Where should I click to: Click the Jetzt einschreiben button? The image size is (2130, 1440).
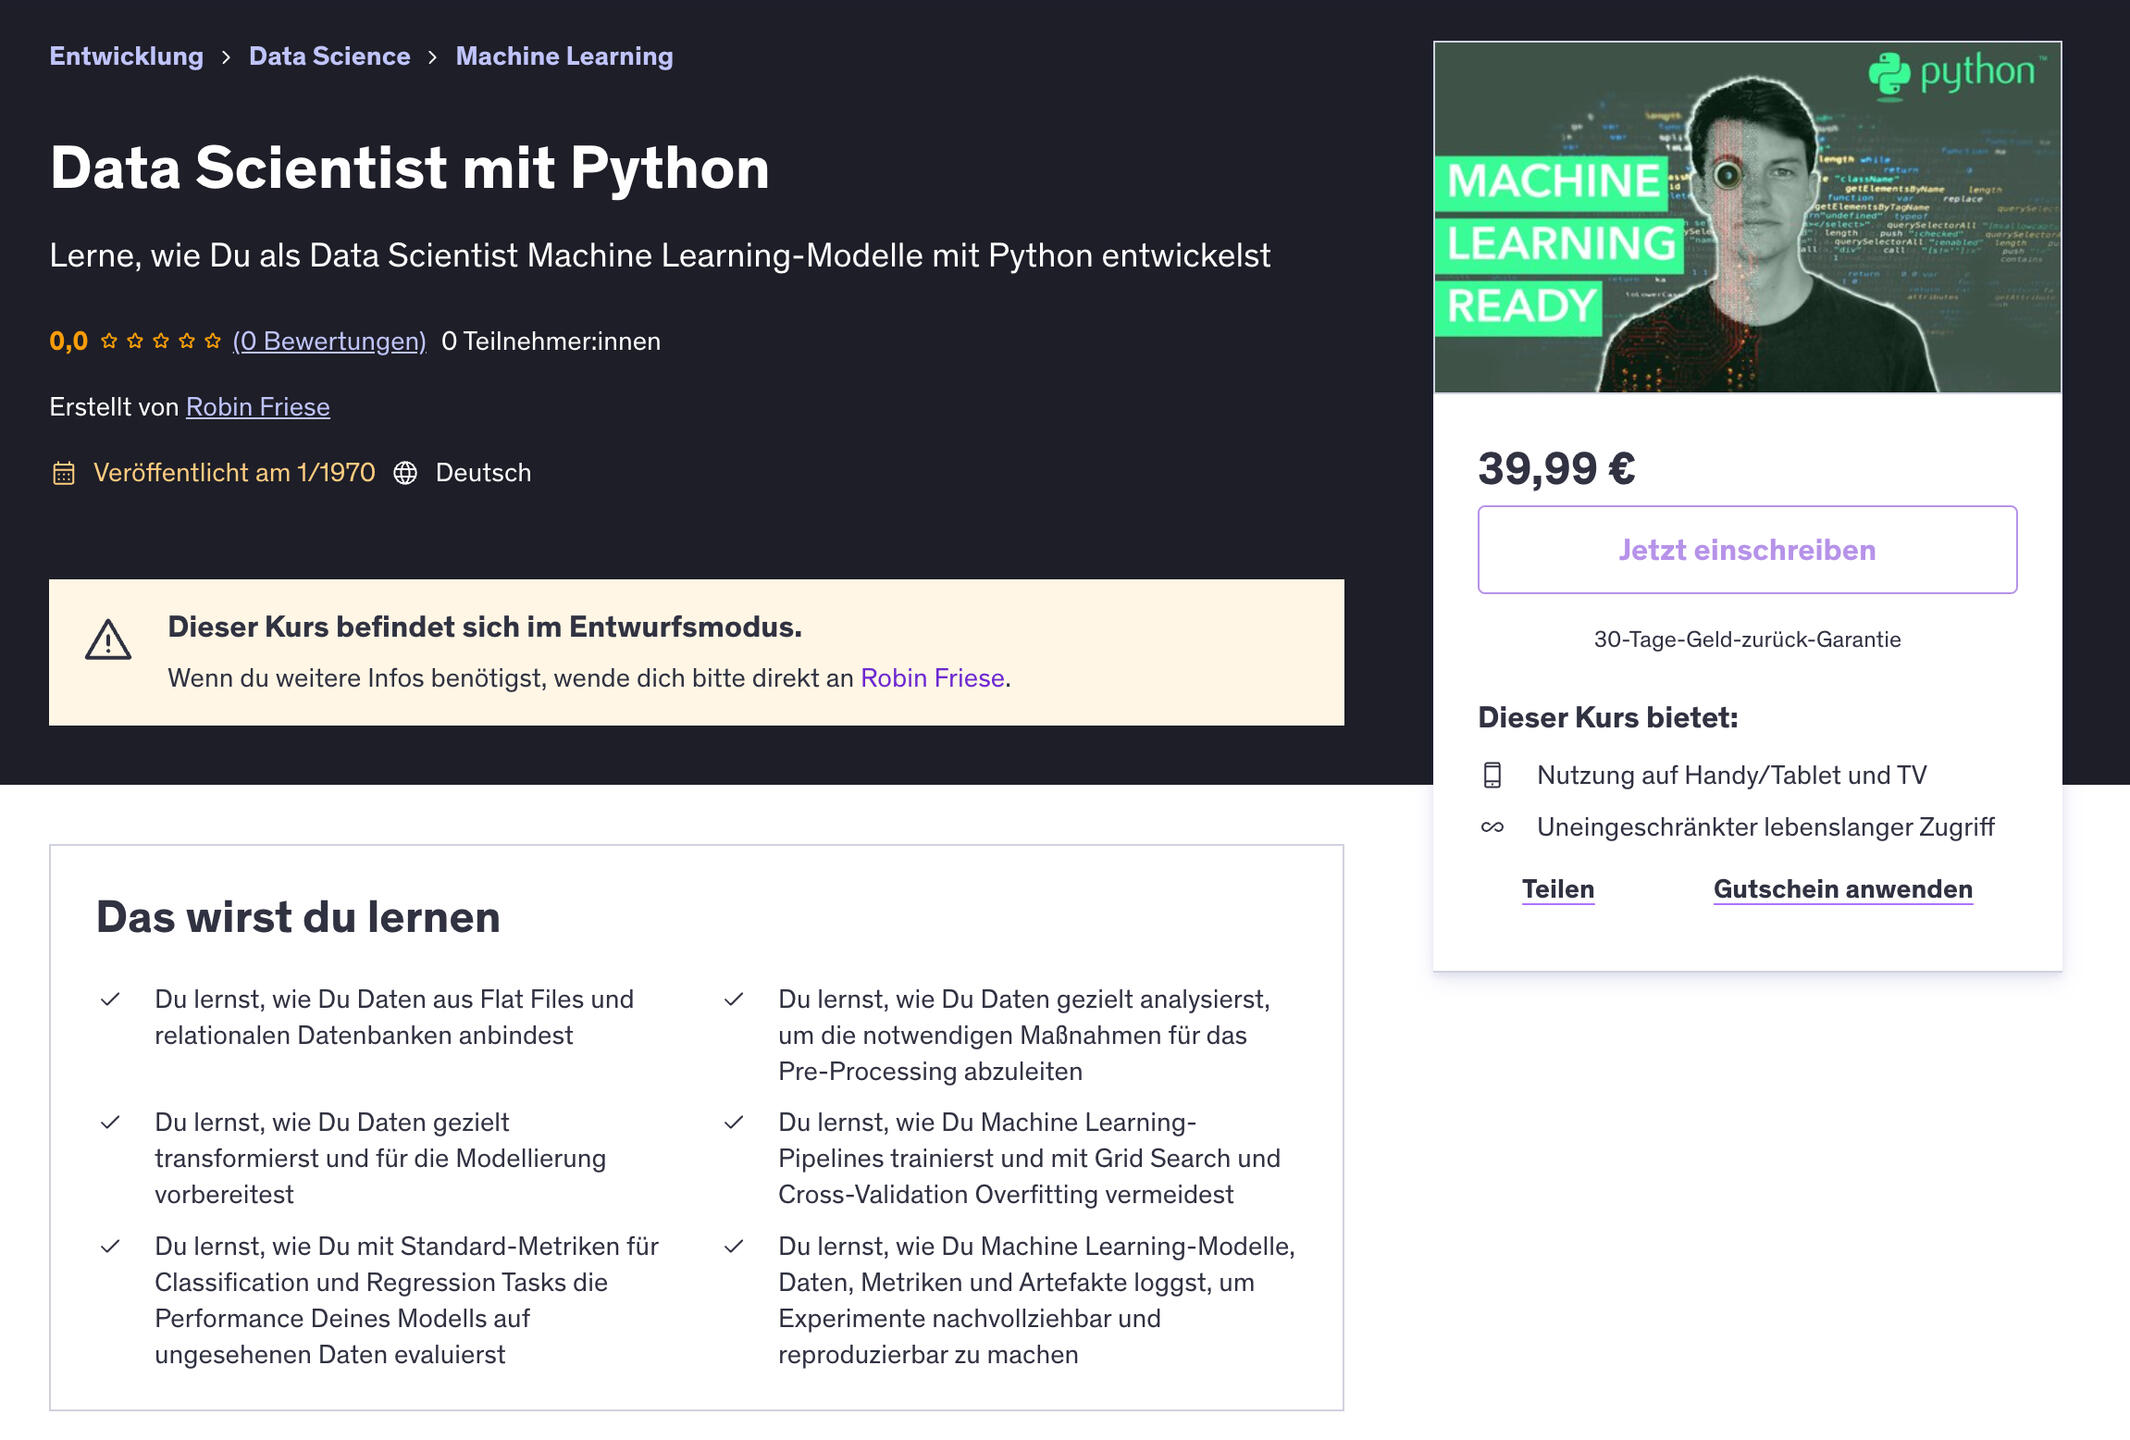point(1746,549)
